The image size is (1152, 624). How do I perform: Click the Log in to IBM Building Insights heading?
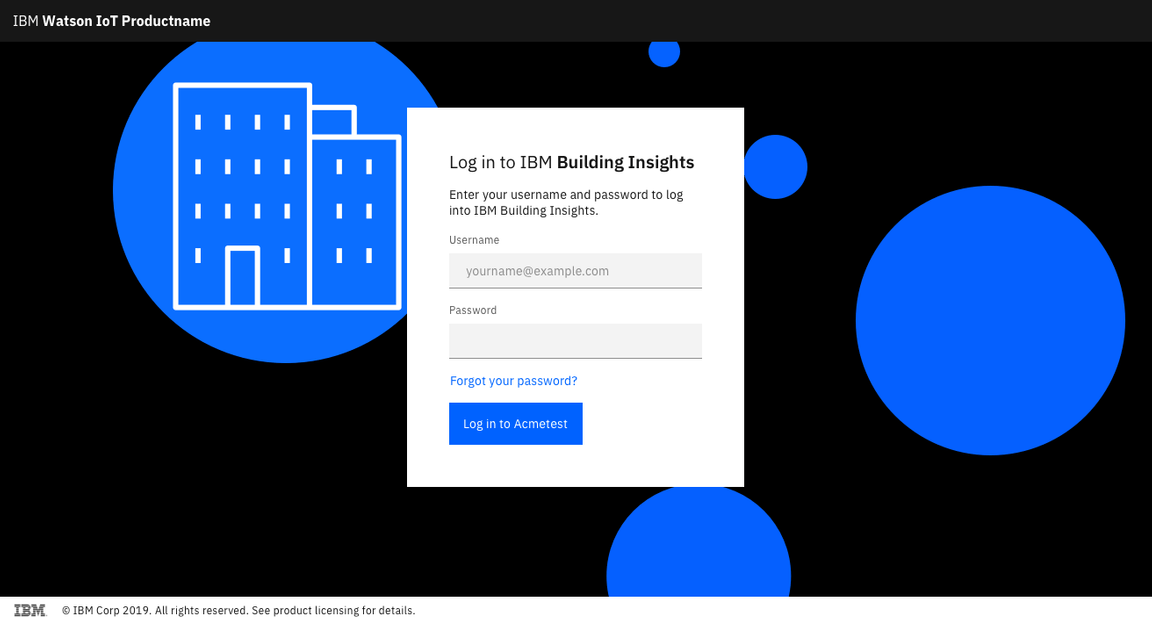pos(571,161)
